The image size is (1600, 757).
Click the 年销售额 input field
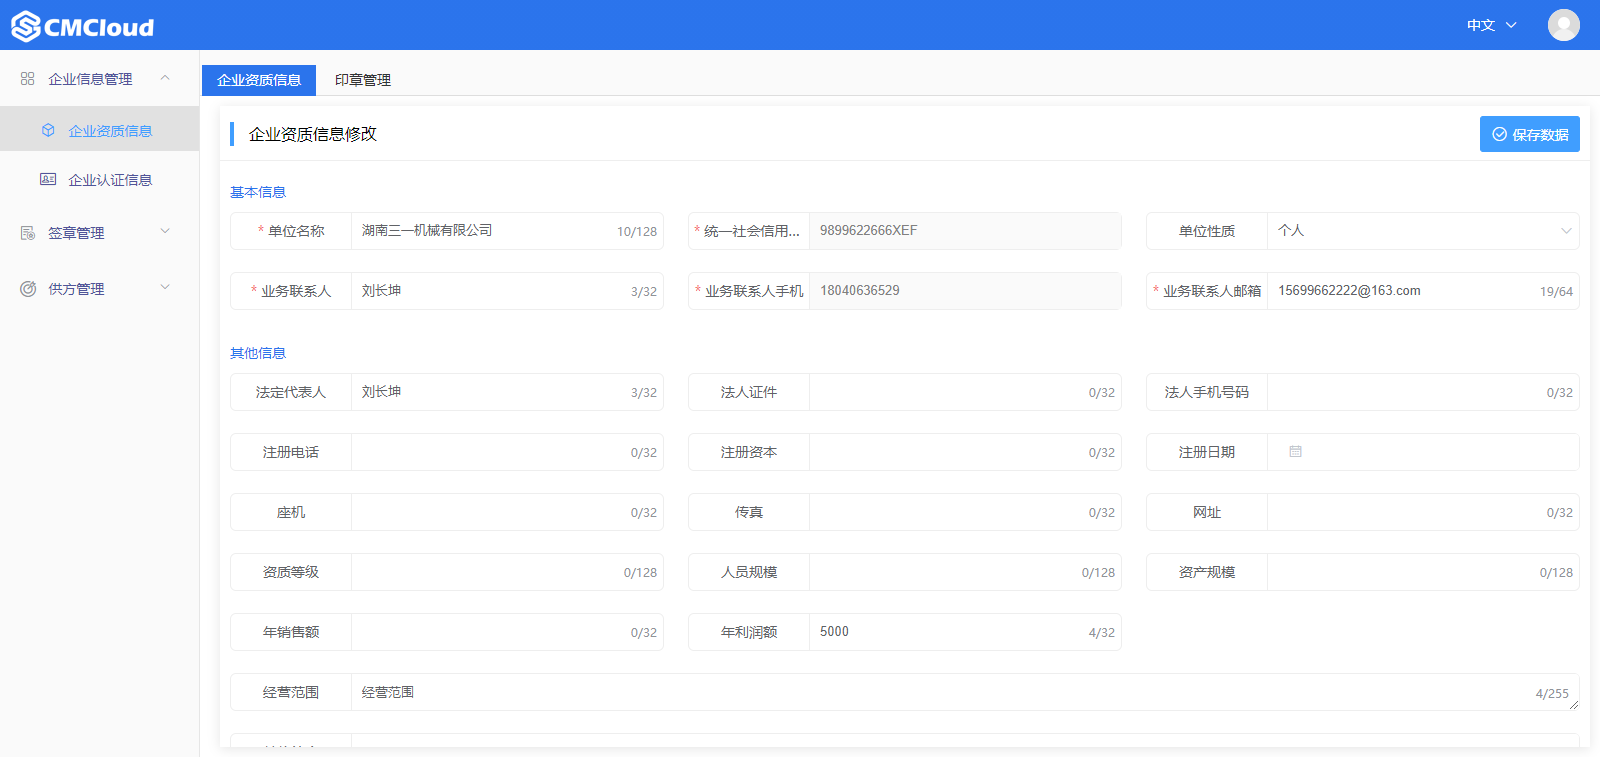(507, 632)
